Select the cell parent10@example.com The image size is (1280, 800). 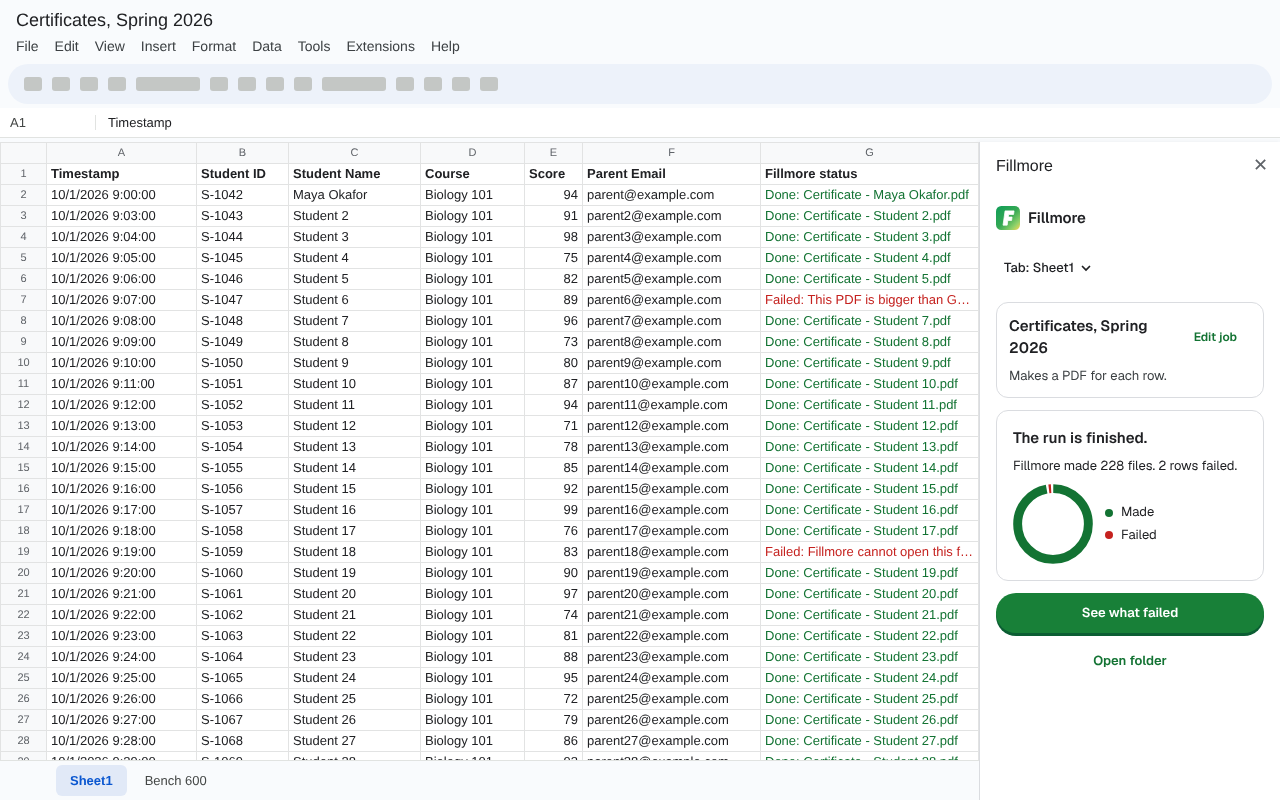(x=671, y=383)
